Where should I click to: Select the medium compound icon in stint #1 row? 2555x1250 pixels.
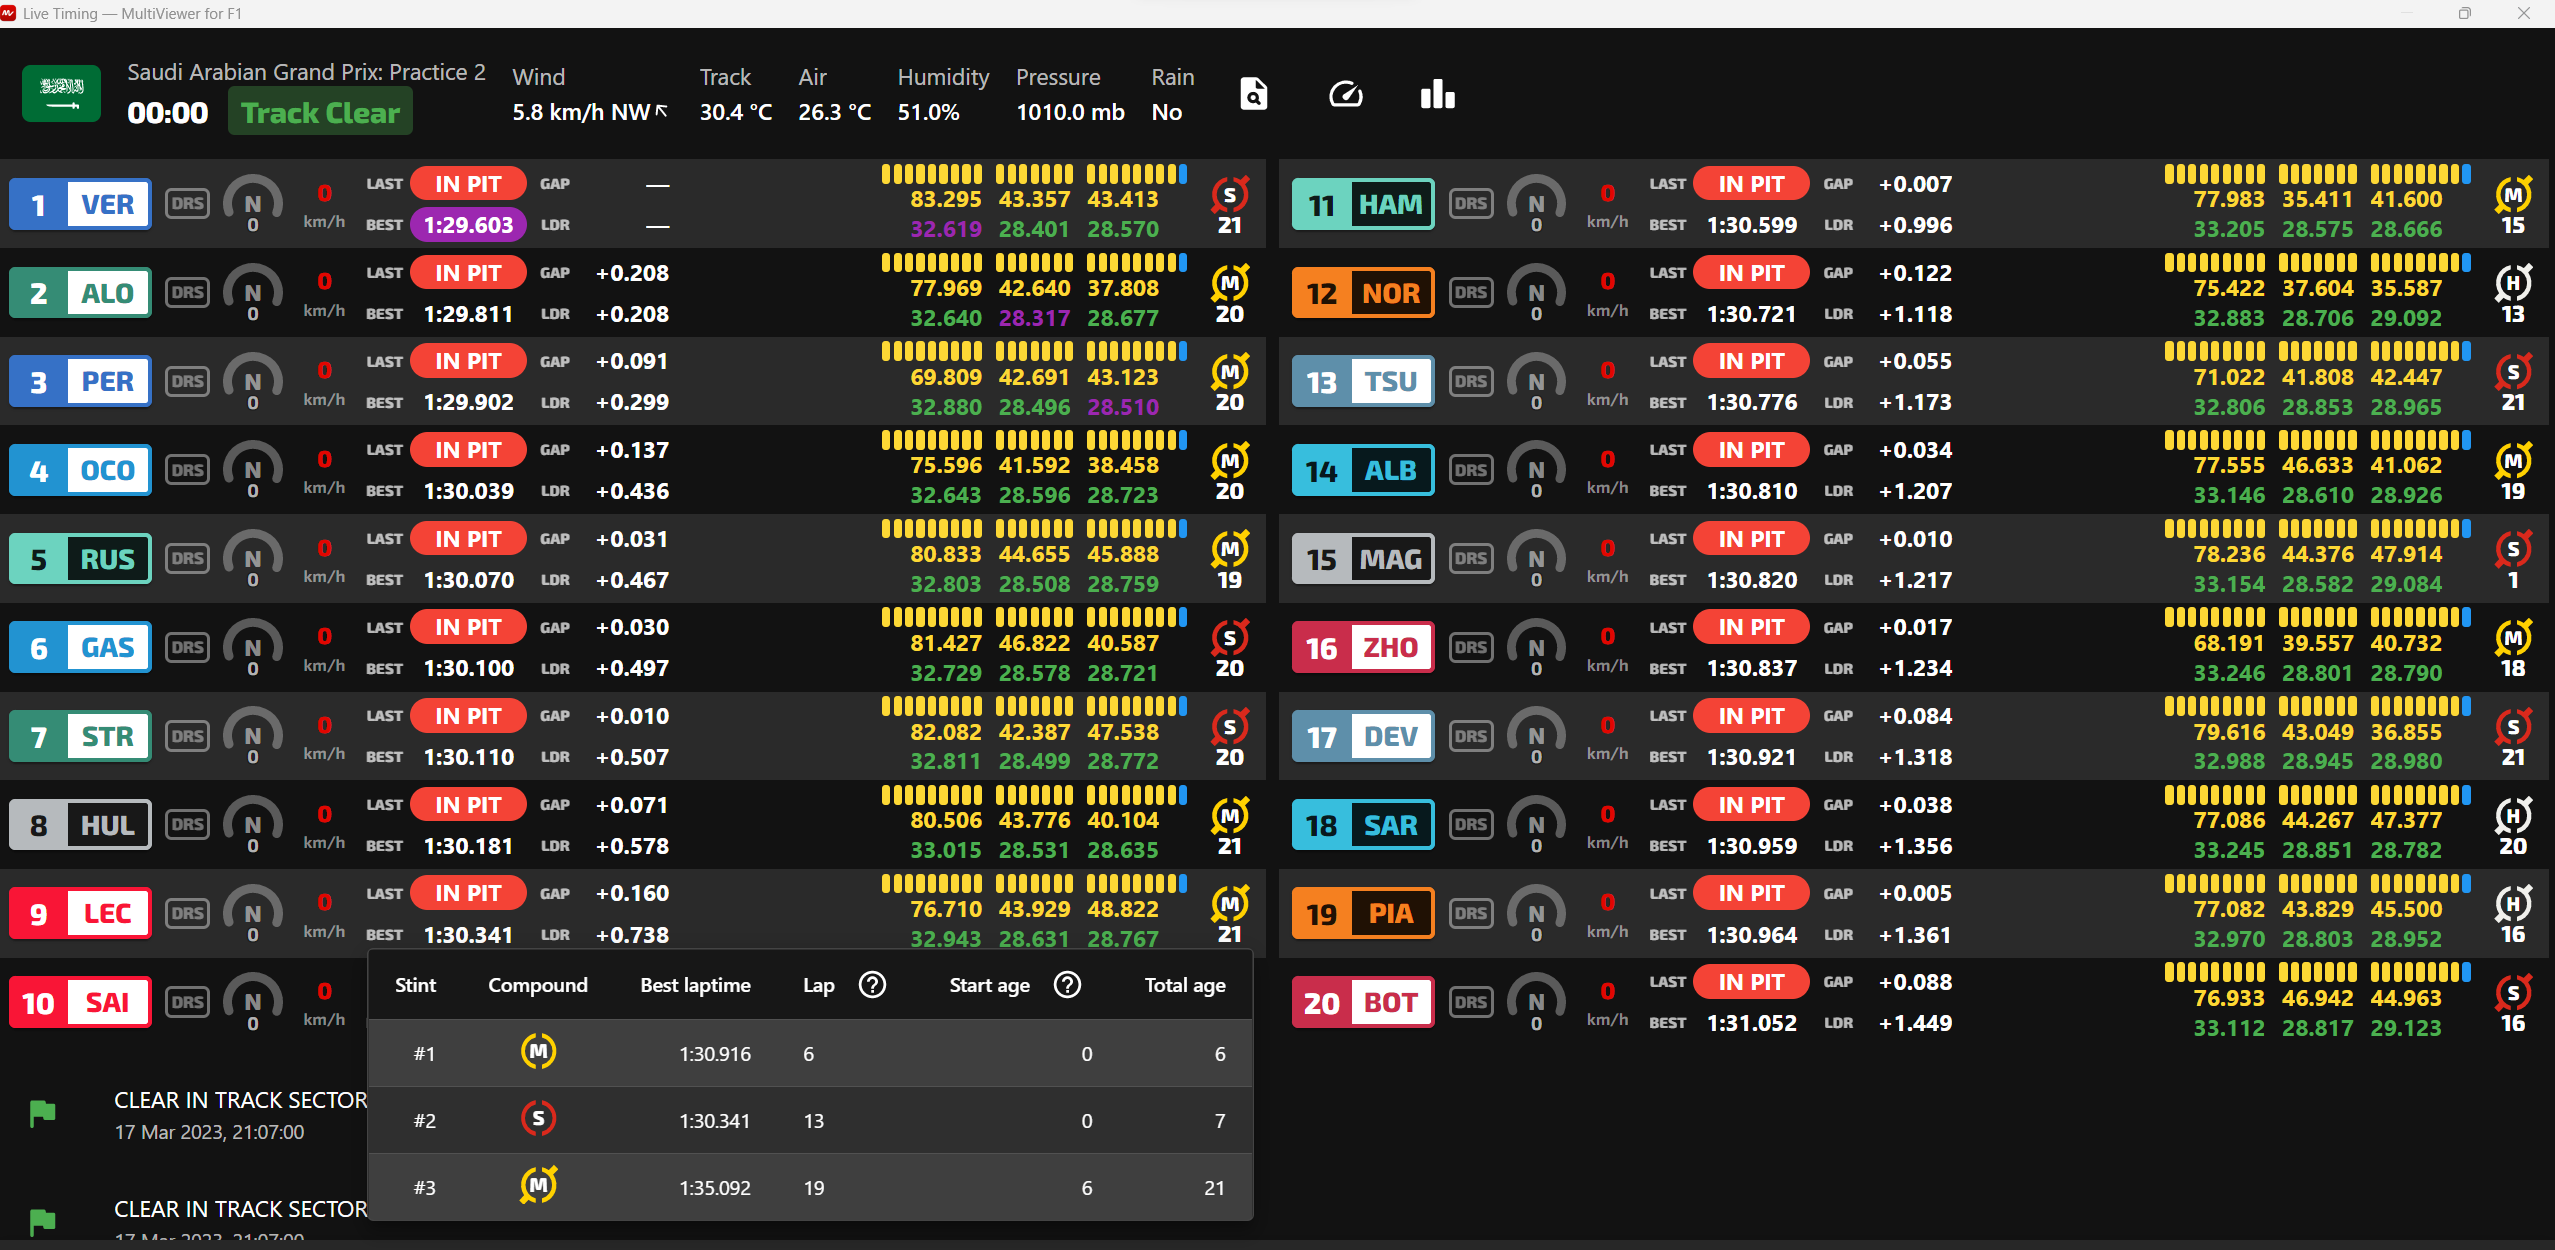pos(538,1052)
